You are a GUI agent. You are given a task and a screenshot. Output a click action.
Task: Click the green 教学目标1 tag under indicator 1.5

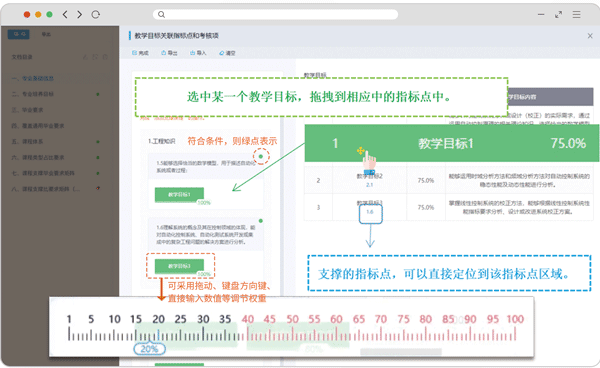[179, 195]
